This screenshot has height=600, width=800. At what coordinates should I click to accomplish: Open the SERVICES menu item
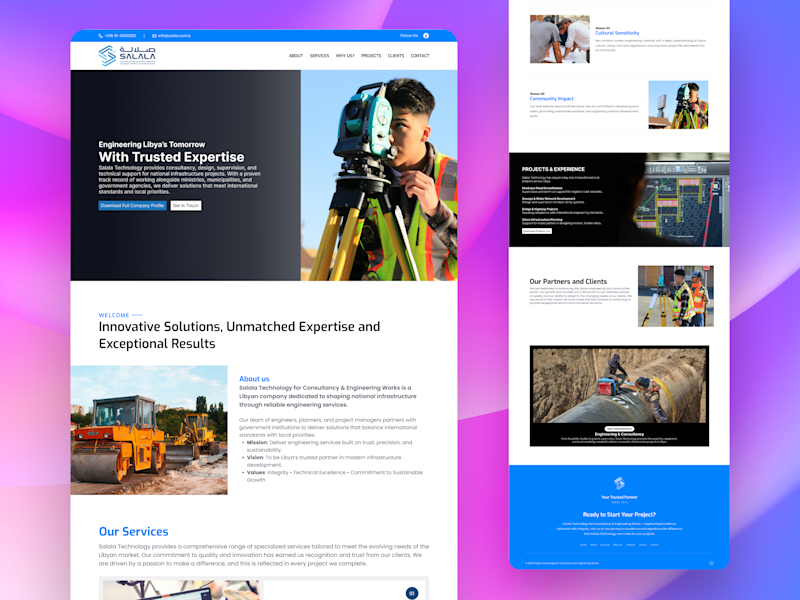click(x=319, y=56)
